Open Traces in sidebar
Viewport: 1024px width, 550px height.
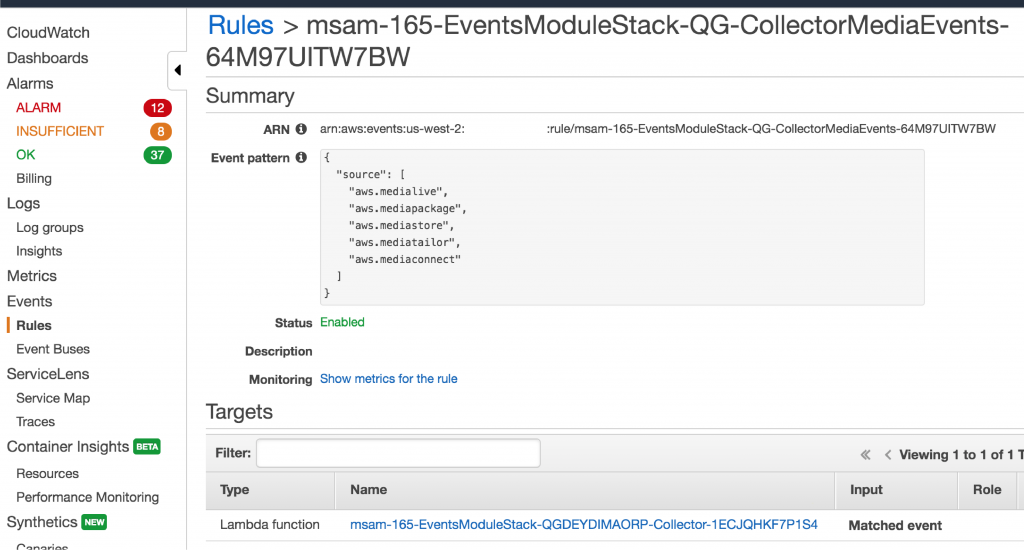tap(35, 421)
